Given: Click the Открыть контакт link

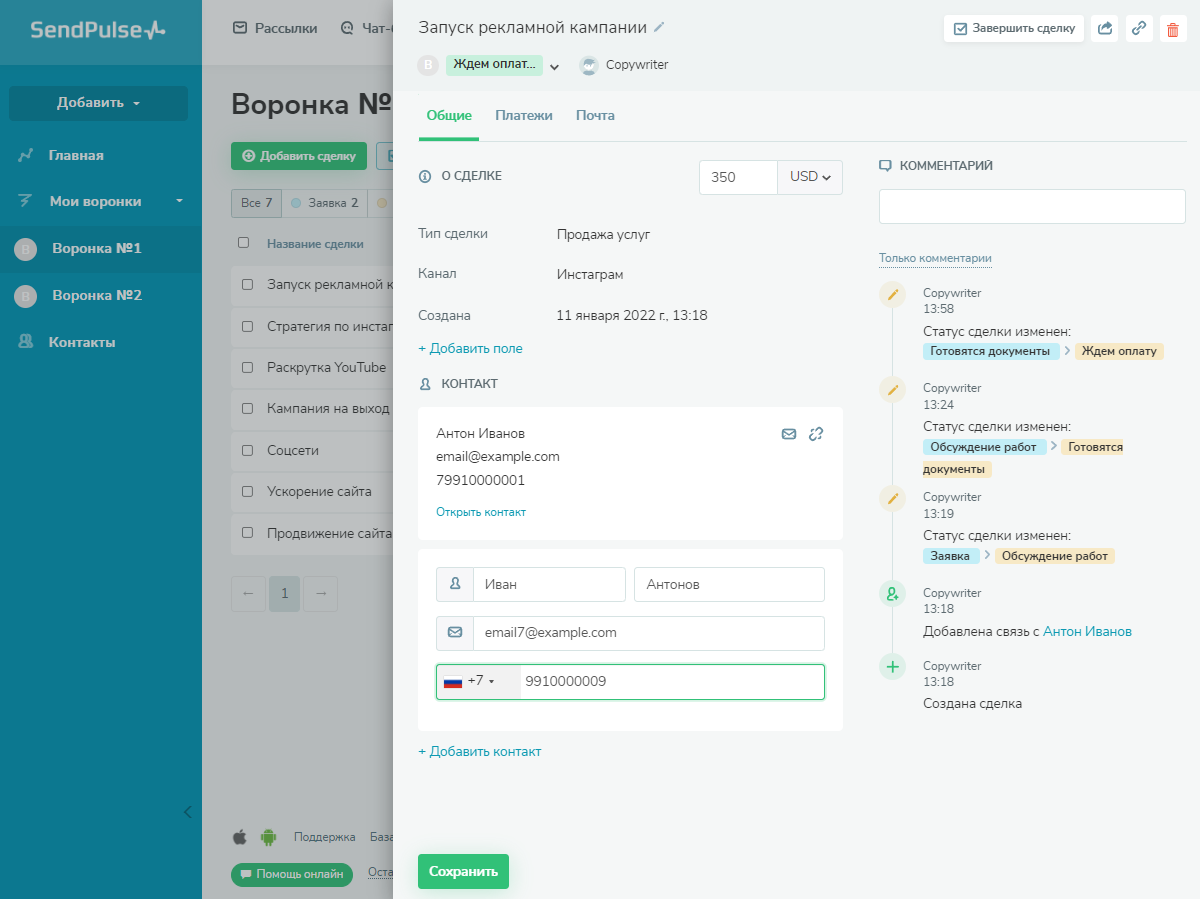Looking at the screenshot, I should (x=480, y=512).
